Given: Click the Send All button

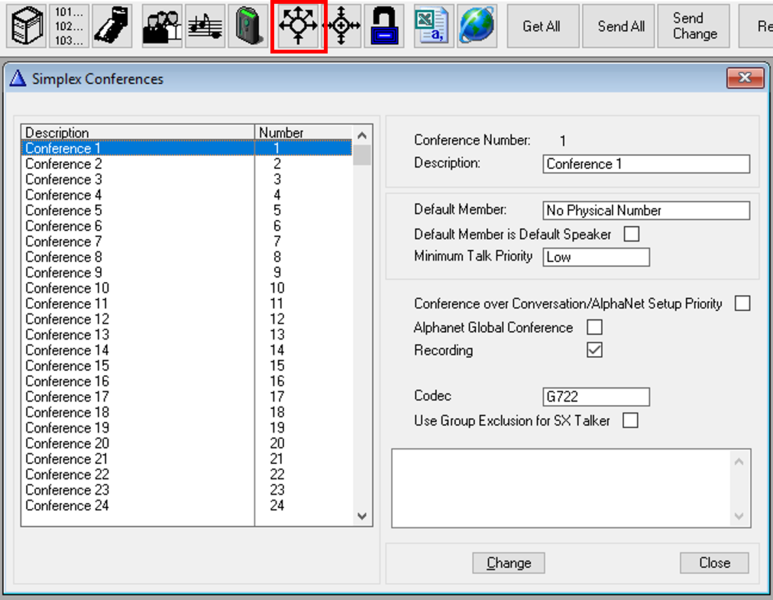Looking at the screenshot, I should 618,26.
